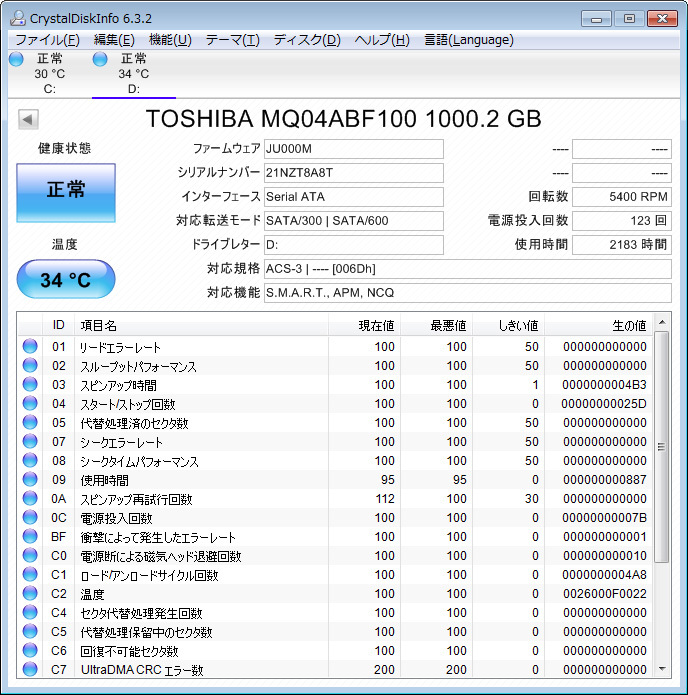
Task: Click status orb for 08 シークタイムパフォーマンス
Action: tap(30, 461)
